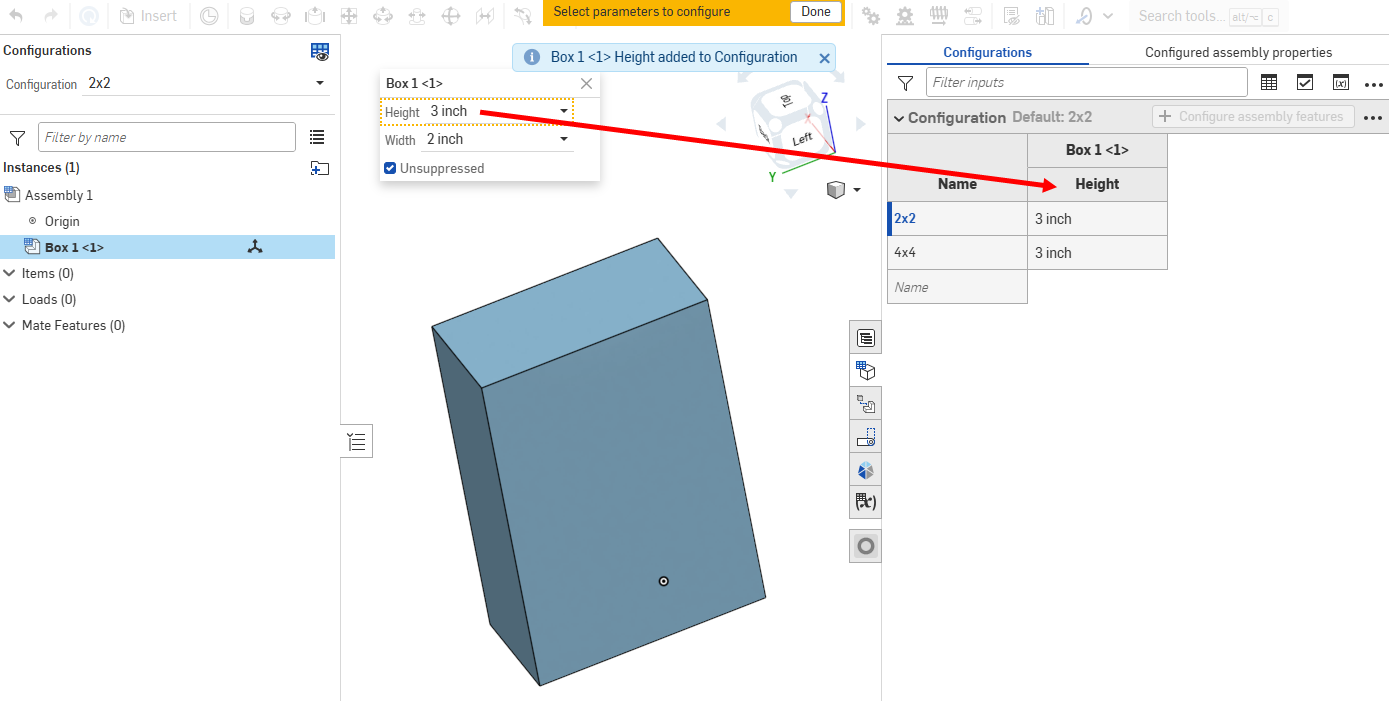Screen dimensions: 1389x701
Task: Select the appearance diamond icon in the right sidebar
Action: 864,469
